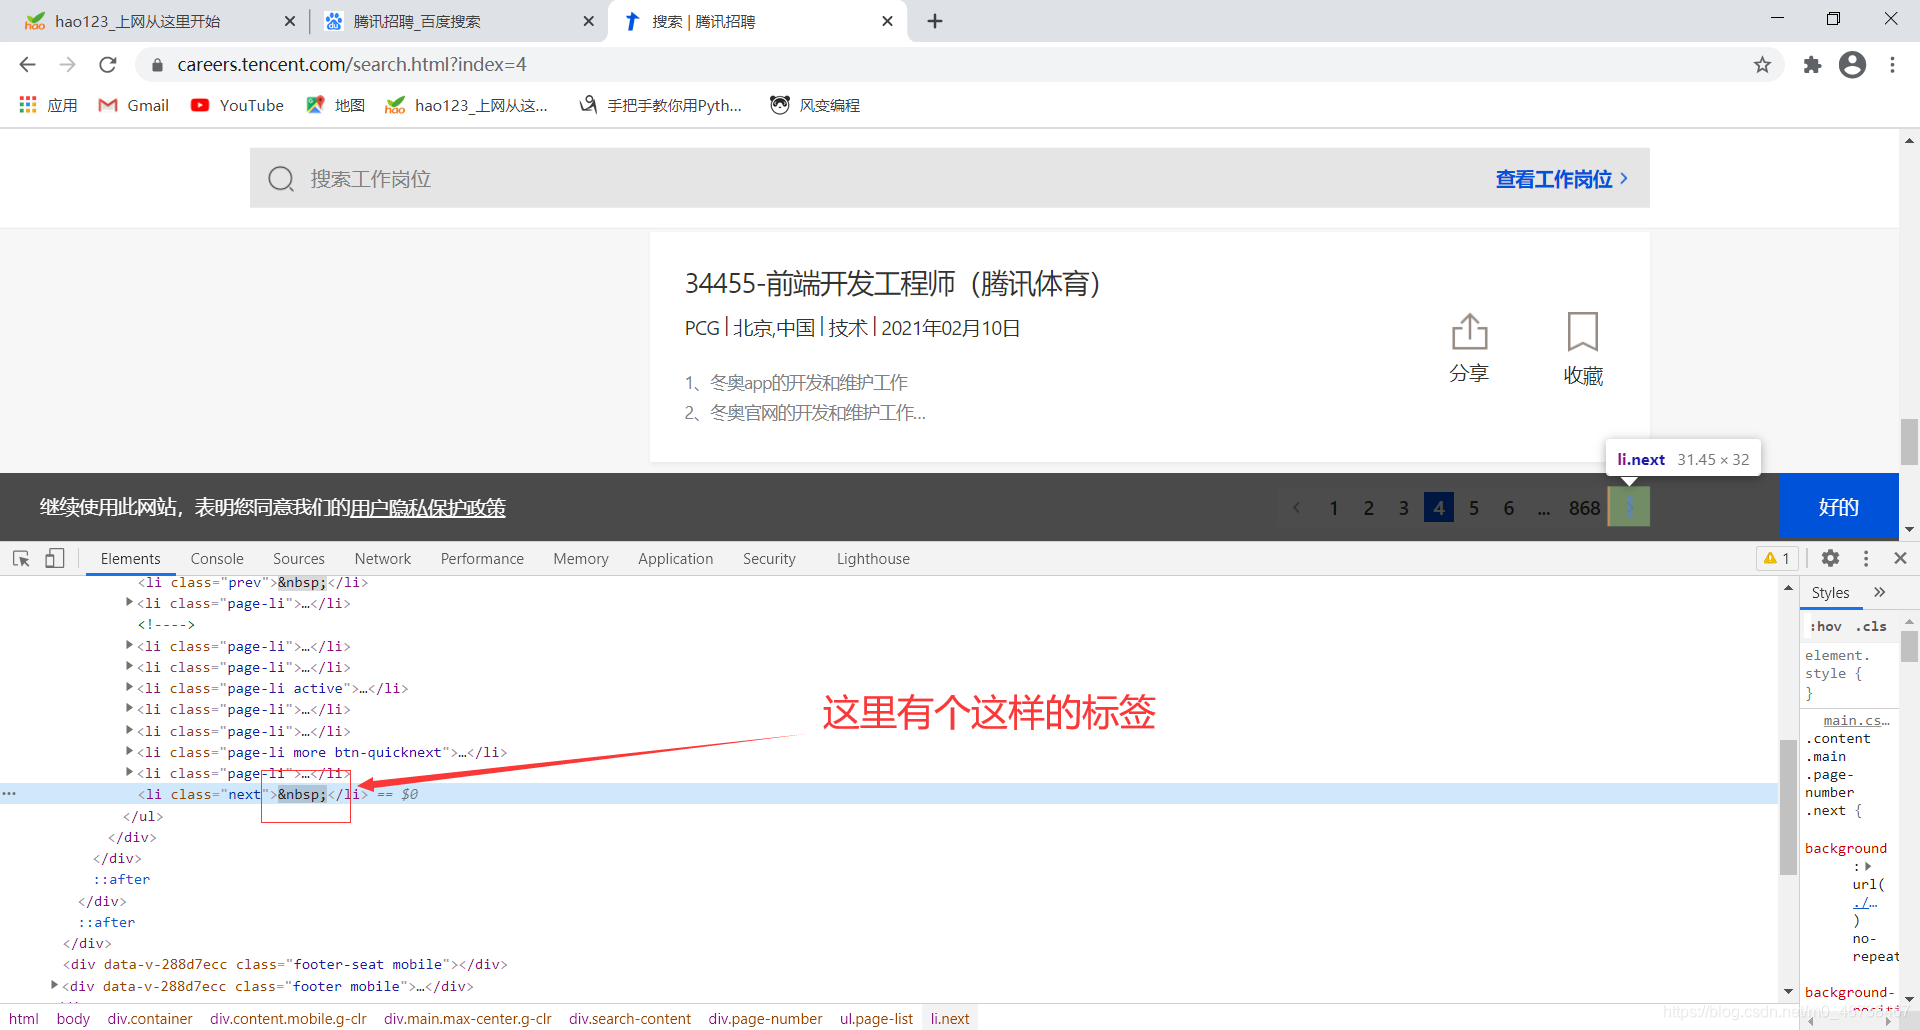
Task: Expand the page-li more btn-quicknext element
Action: point(129,750)
